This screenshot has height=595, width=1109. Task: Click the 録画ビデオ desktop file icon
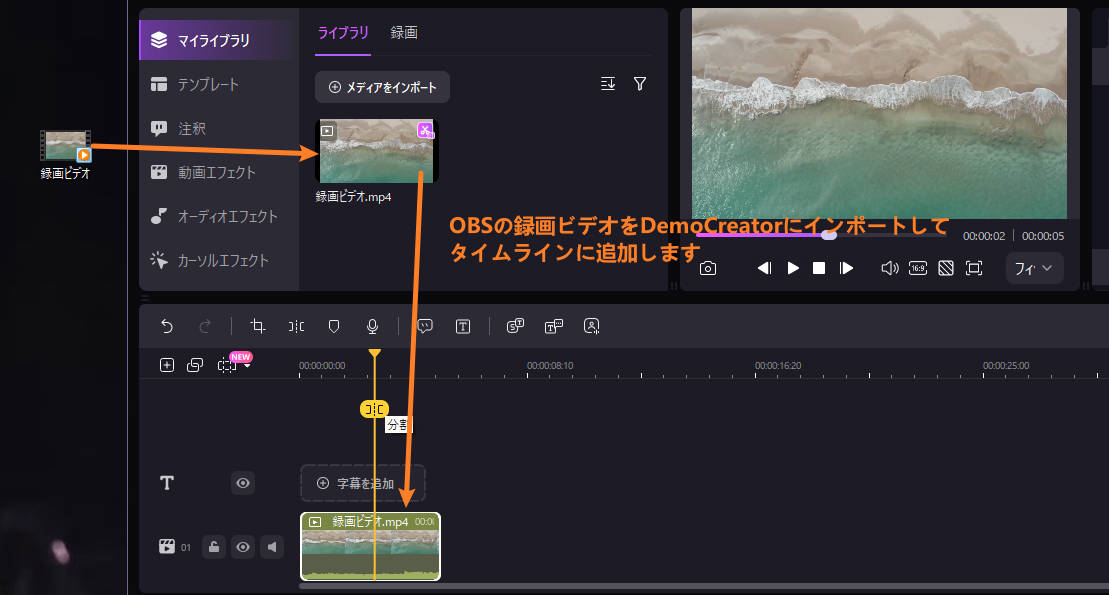coord(65,146)
